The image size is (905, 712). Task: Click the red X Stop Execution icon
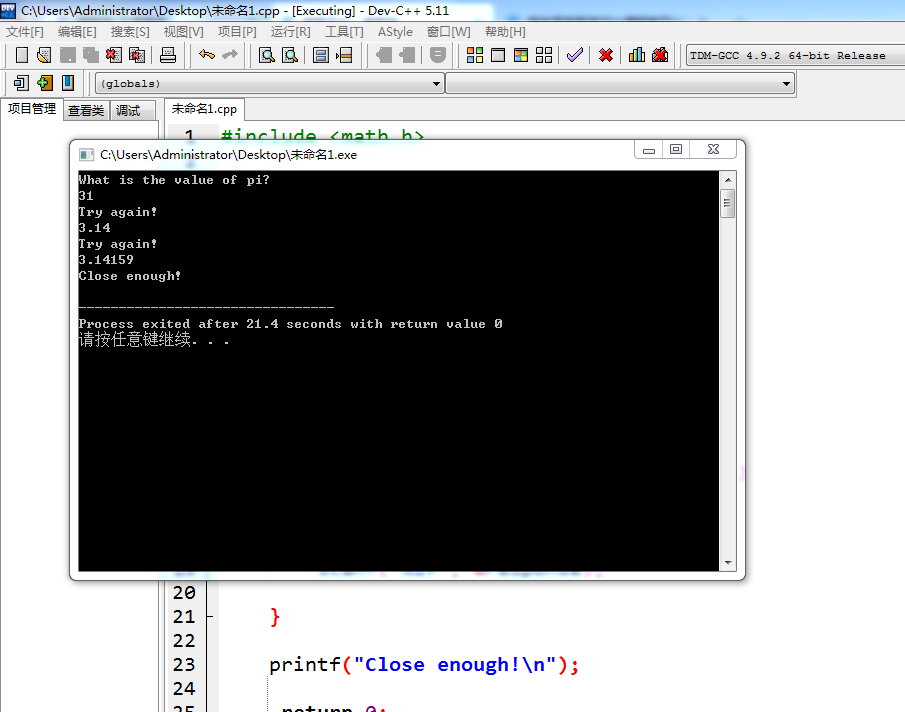pos(605,55)
